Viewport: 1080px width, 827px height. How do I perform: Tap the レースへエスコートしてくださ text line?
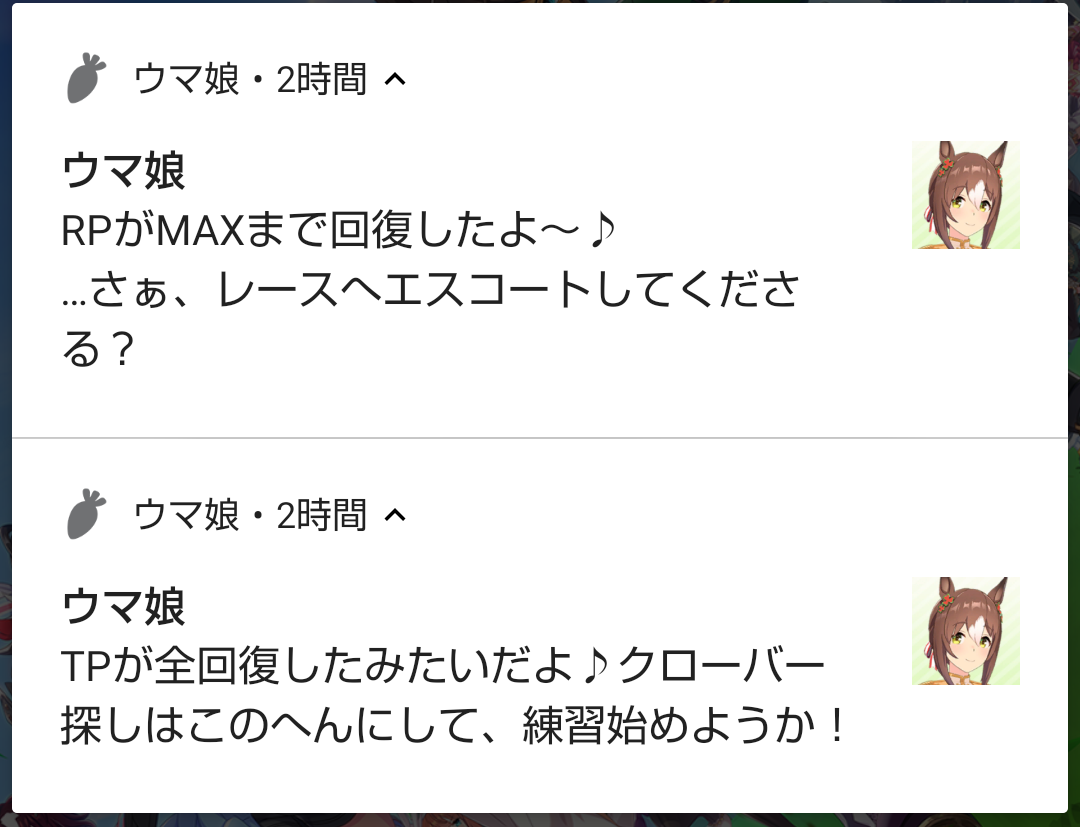(x=430, y=289)
